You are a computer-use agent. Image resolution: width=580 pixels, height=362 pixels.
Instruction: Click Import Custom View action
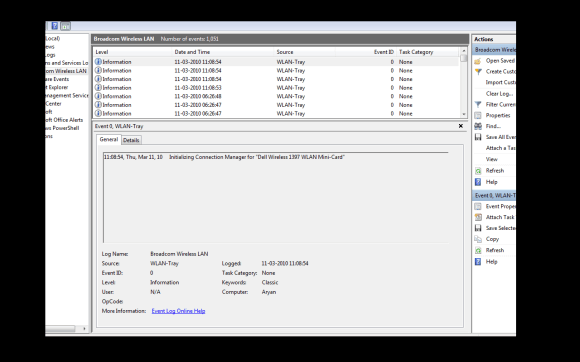(500, 82)
